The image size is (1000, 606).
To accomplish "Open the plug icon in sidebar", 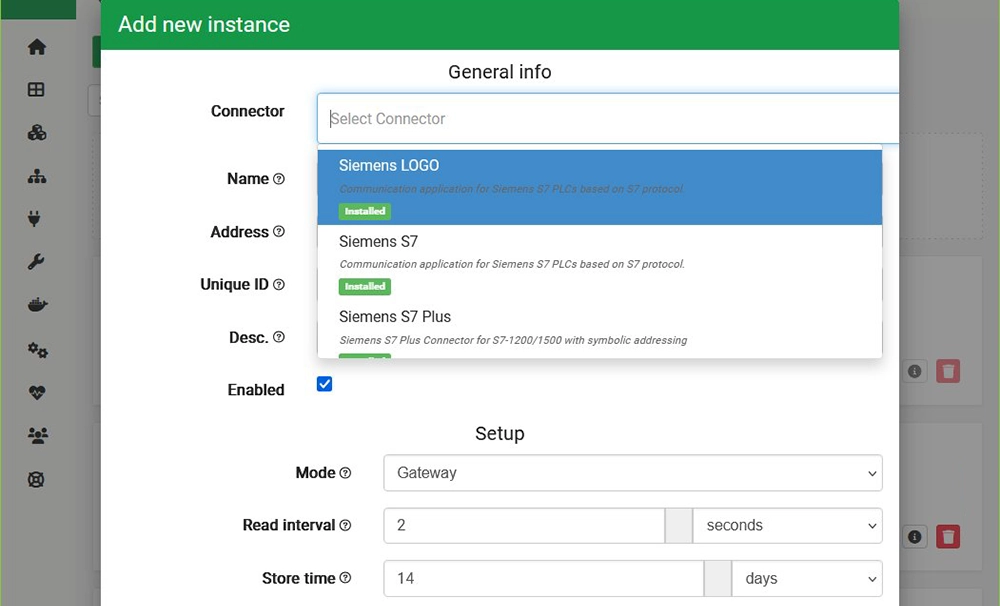I will 34,219.
